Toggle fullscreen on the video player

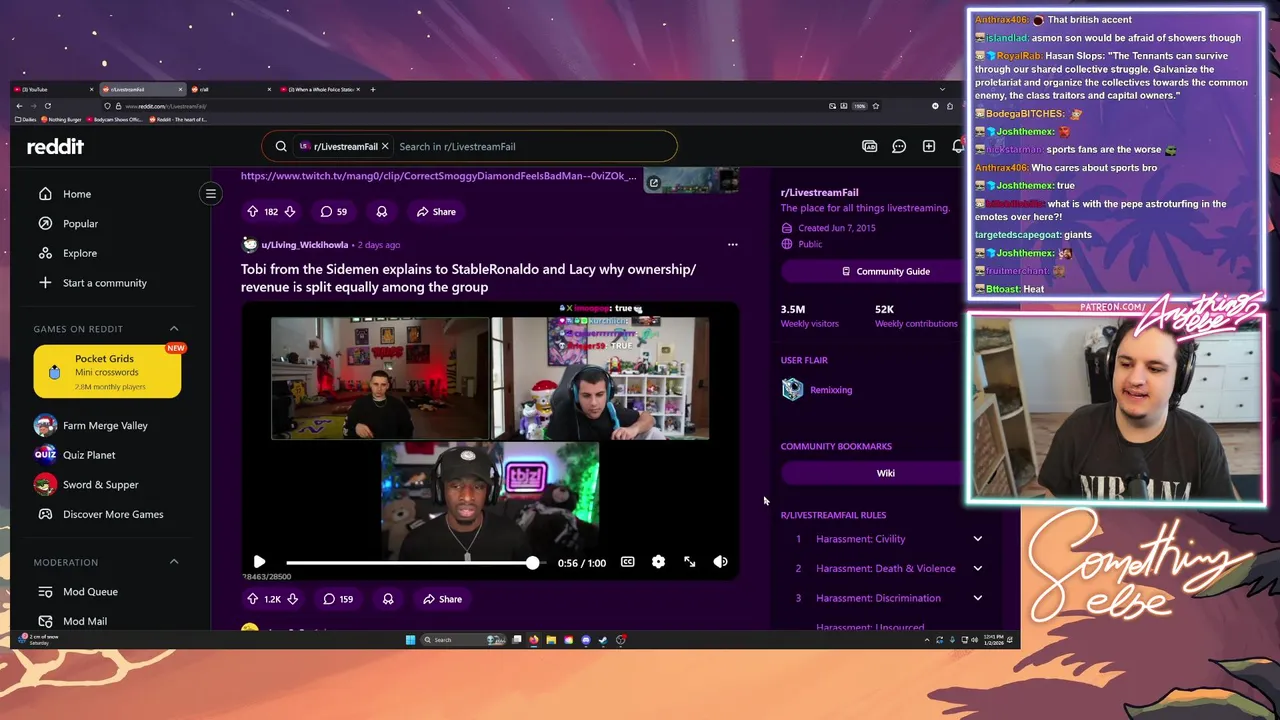click(x=689, y=562)
